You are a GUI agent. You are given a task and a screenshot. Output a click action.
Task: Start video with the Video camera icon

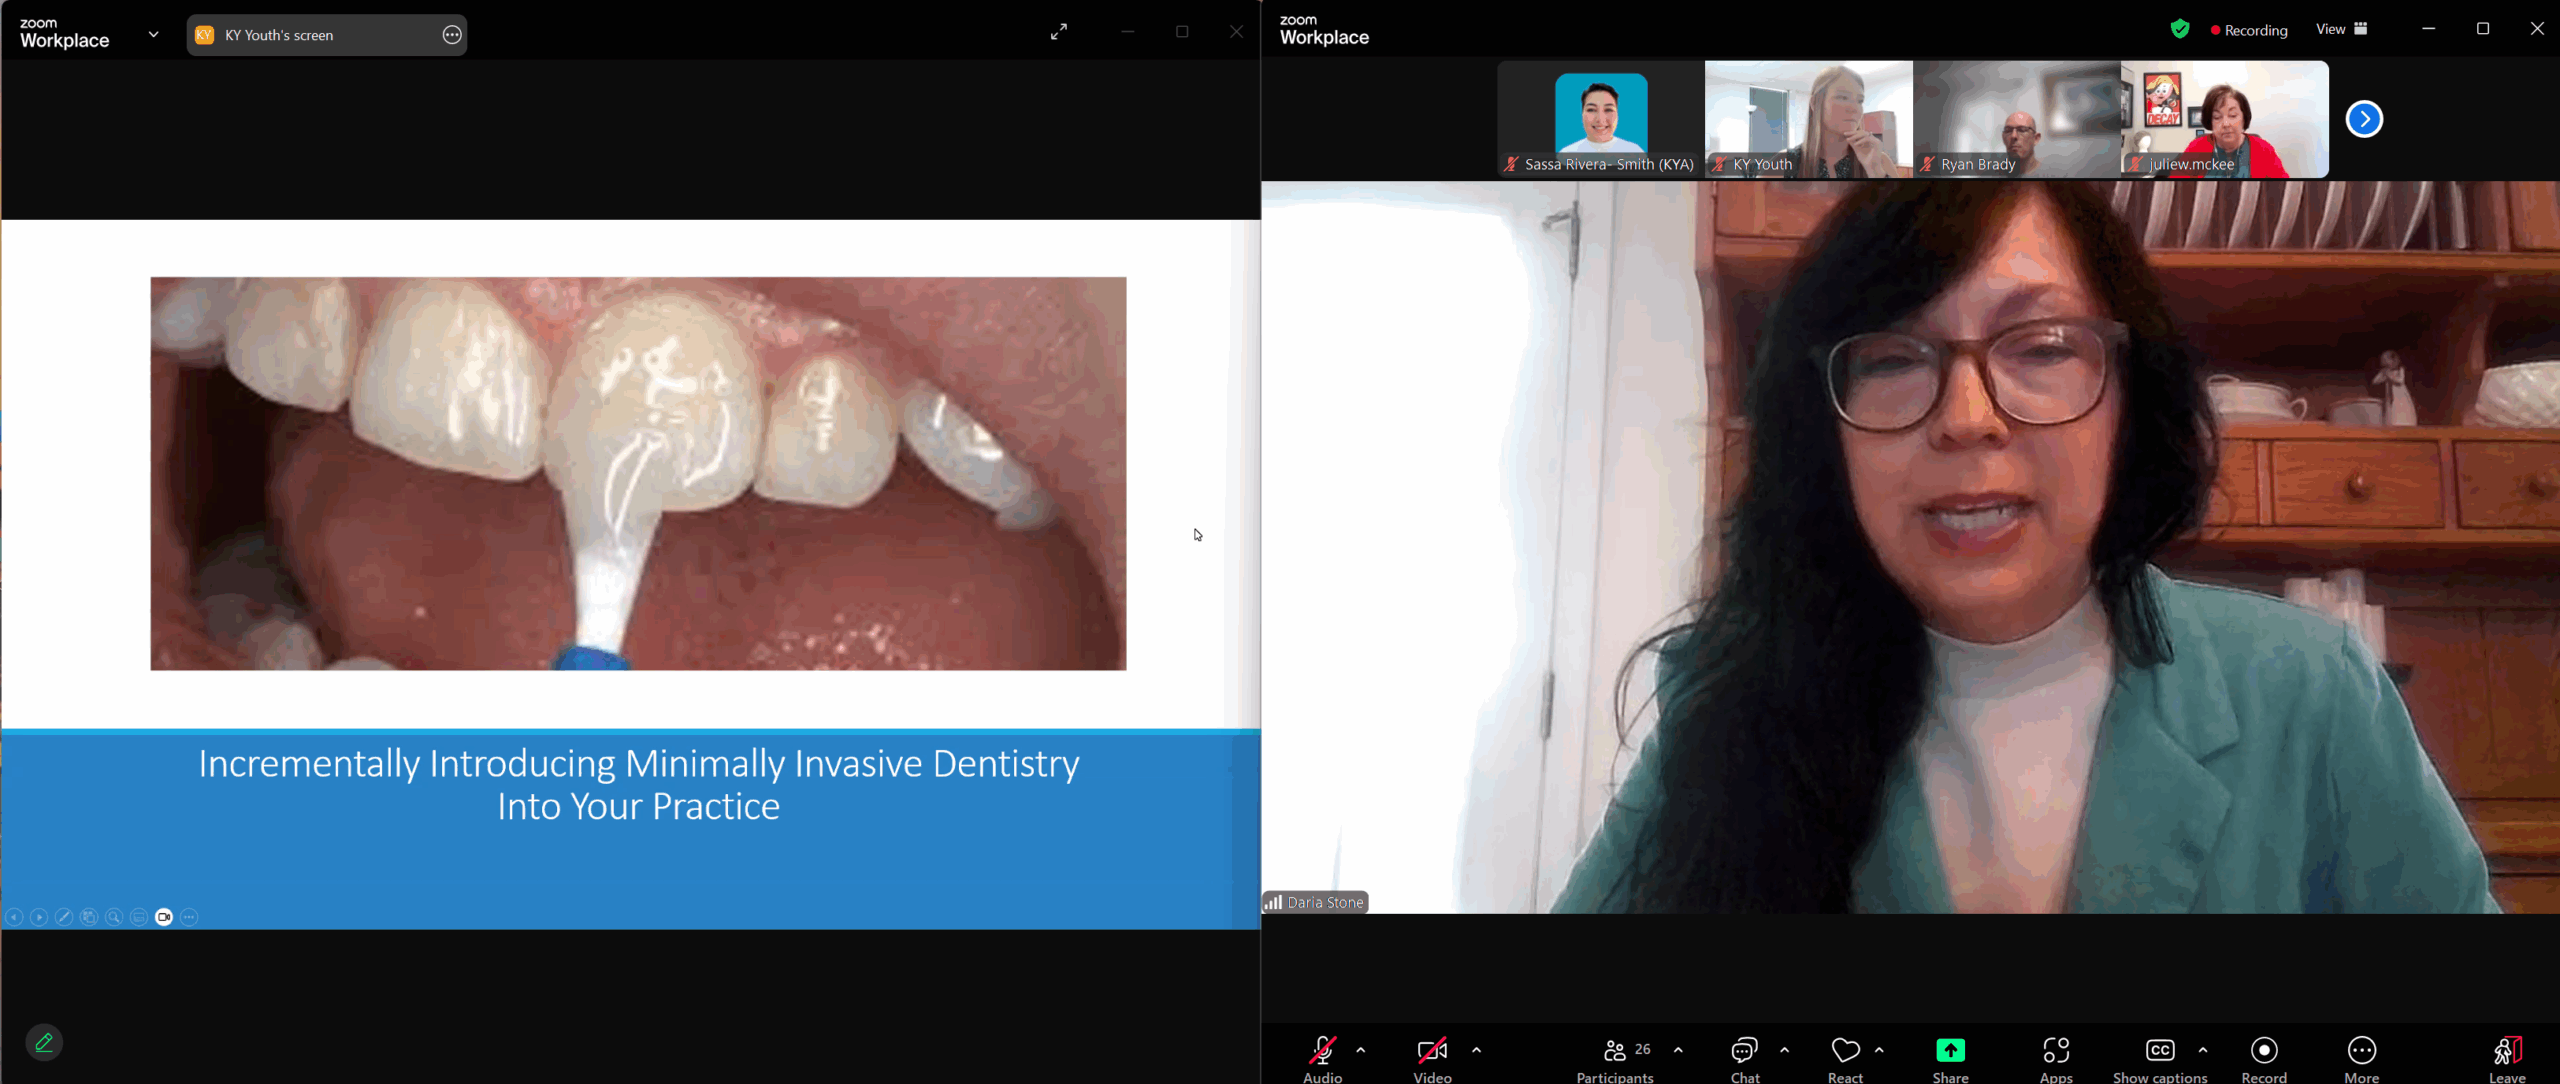click(1432, 1050)
